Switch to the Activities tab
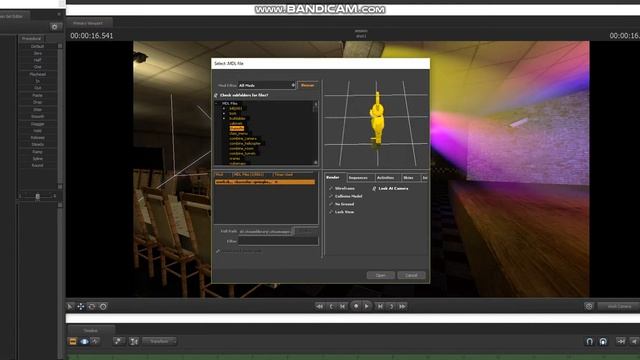This screenshot has height=360, width=640. point(386,178)
